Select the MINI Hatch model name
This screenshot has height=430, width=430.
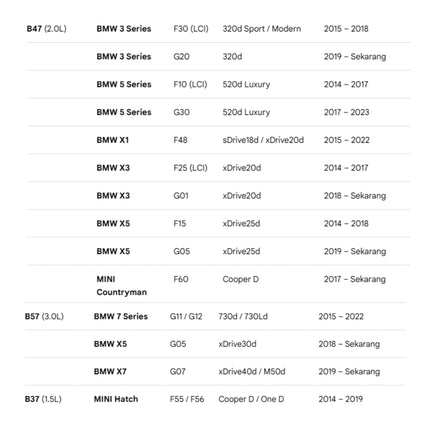click(x=116, y=399)
